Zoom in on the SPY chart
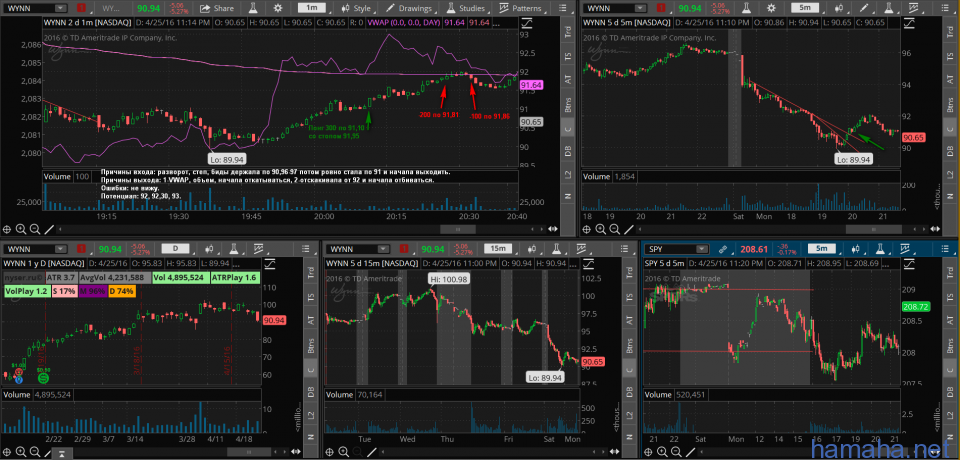Image resolution: width=960 pixels, height=460 pixels. 661,452
